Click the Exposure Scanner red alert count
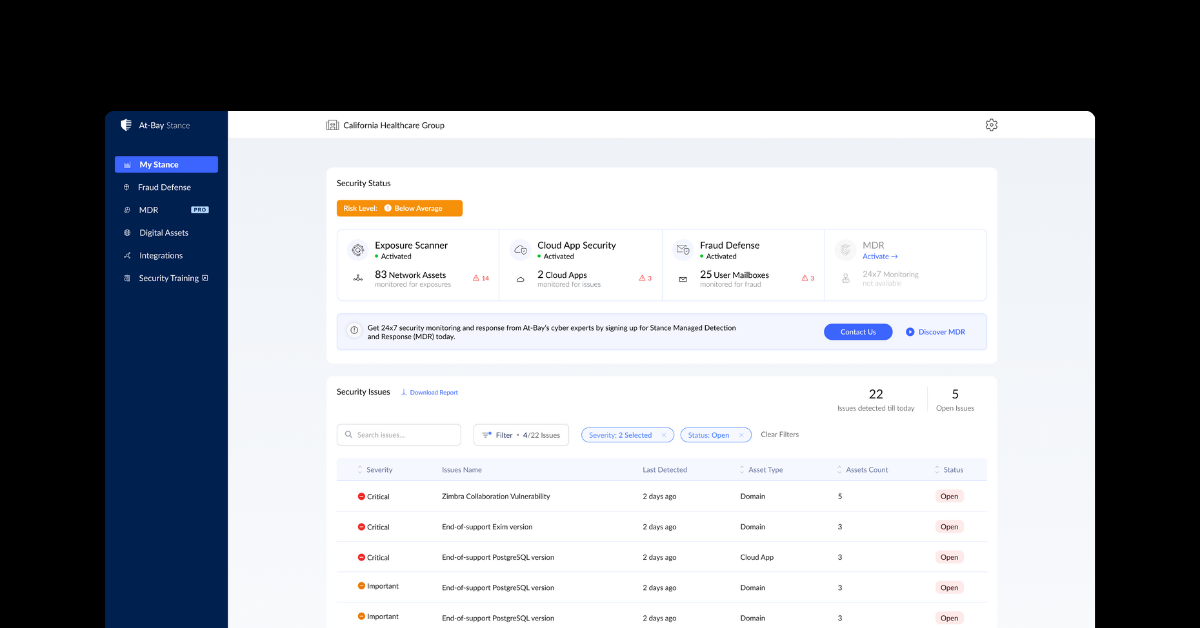 [479, 278]
